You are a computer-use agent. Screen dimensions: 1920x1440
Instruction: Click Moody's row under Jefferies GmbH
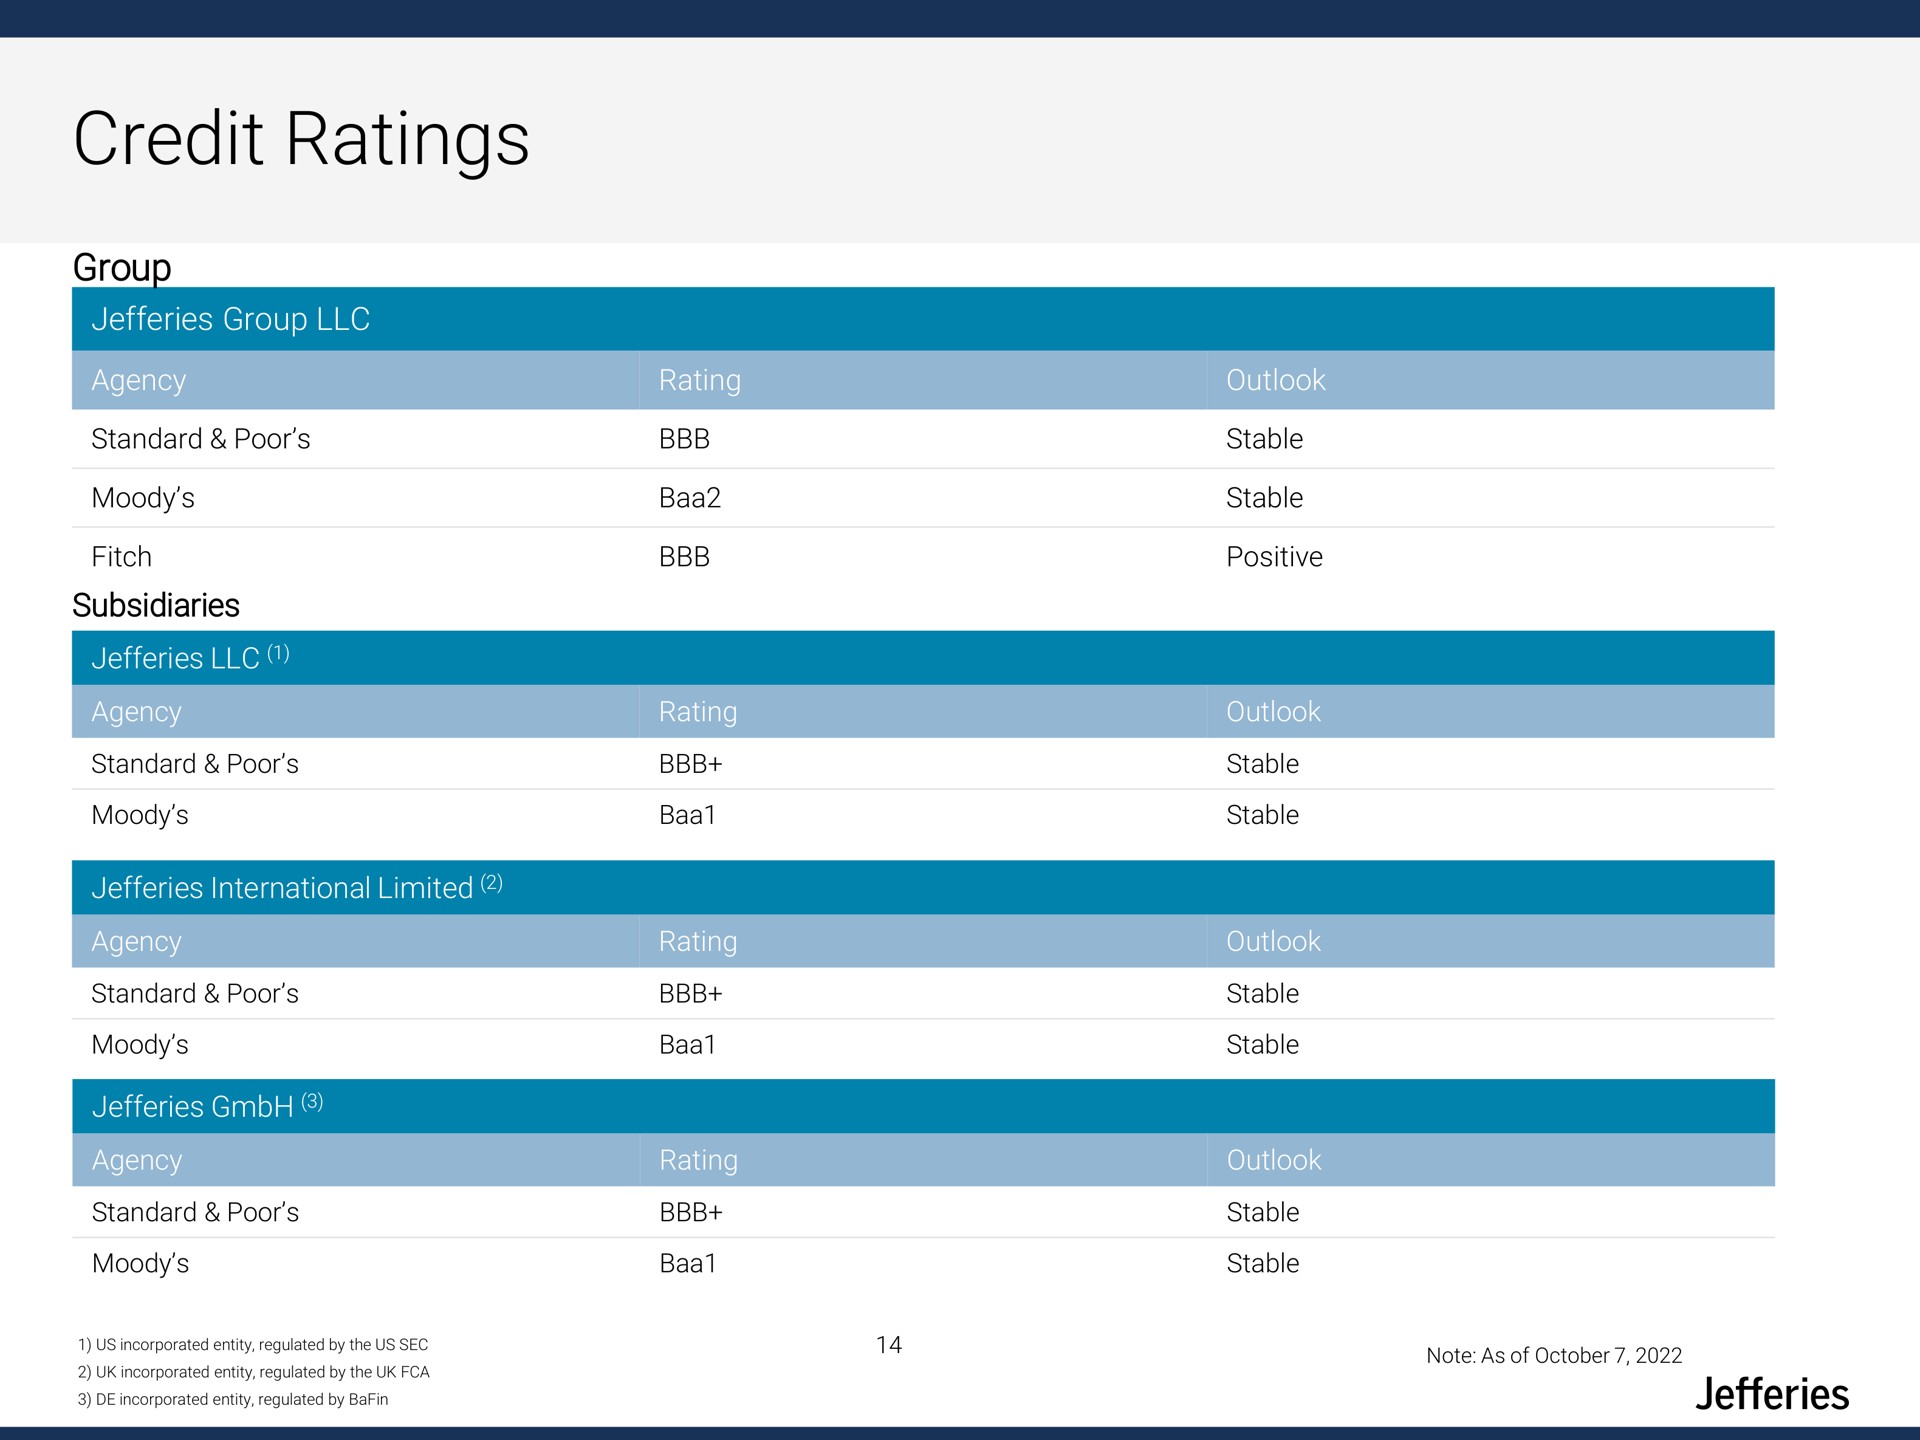pos(923,1264)
